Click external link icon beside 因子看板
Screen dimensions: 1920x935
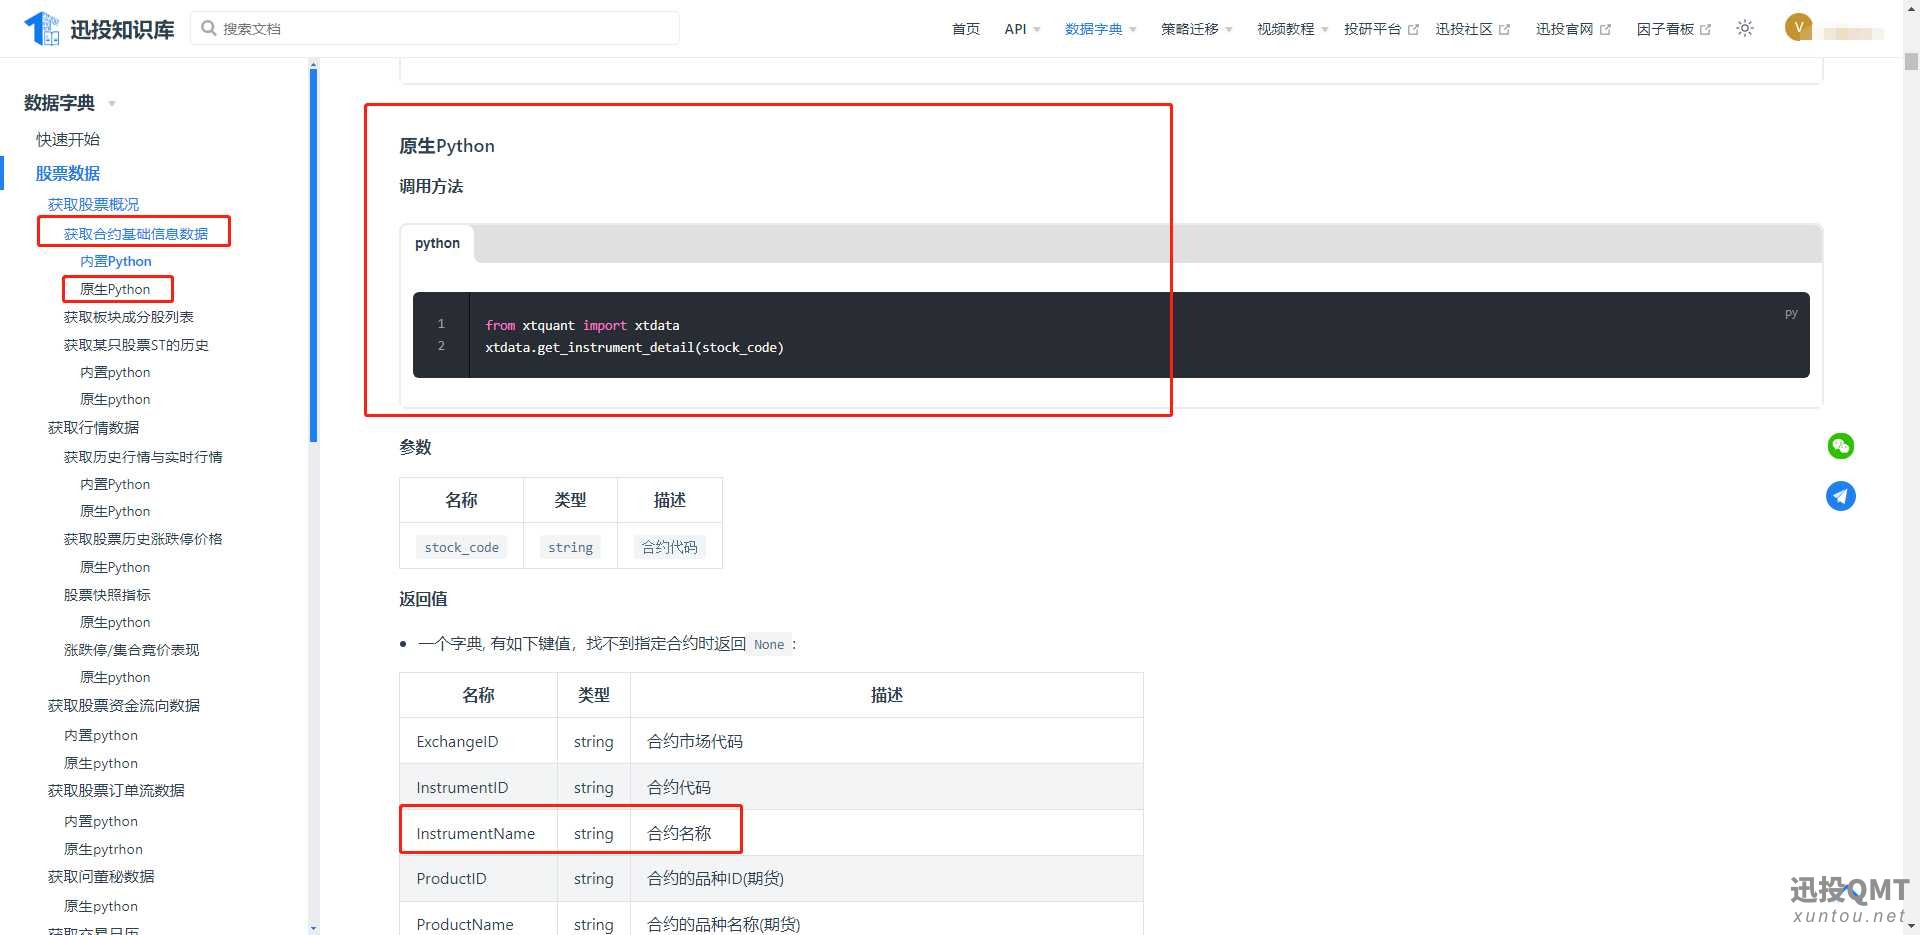(x=1705, y=29)
